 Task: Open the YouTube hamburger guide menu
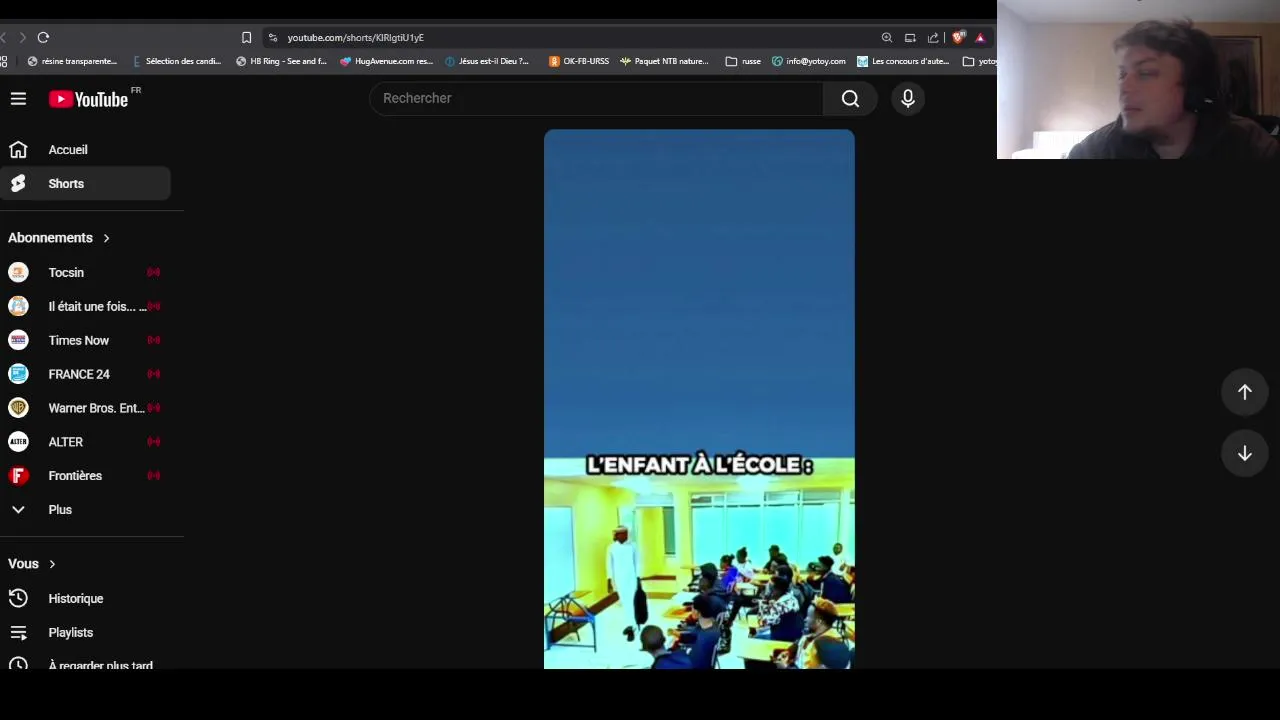click(x=18, y=98)
